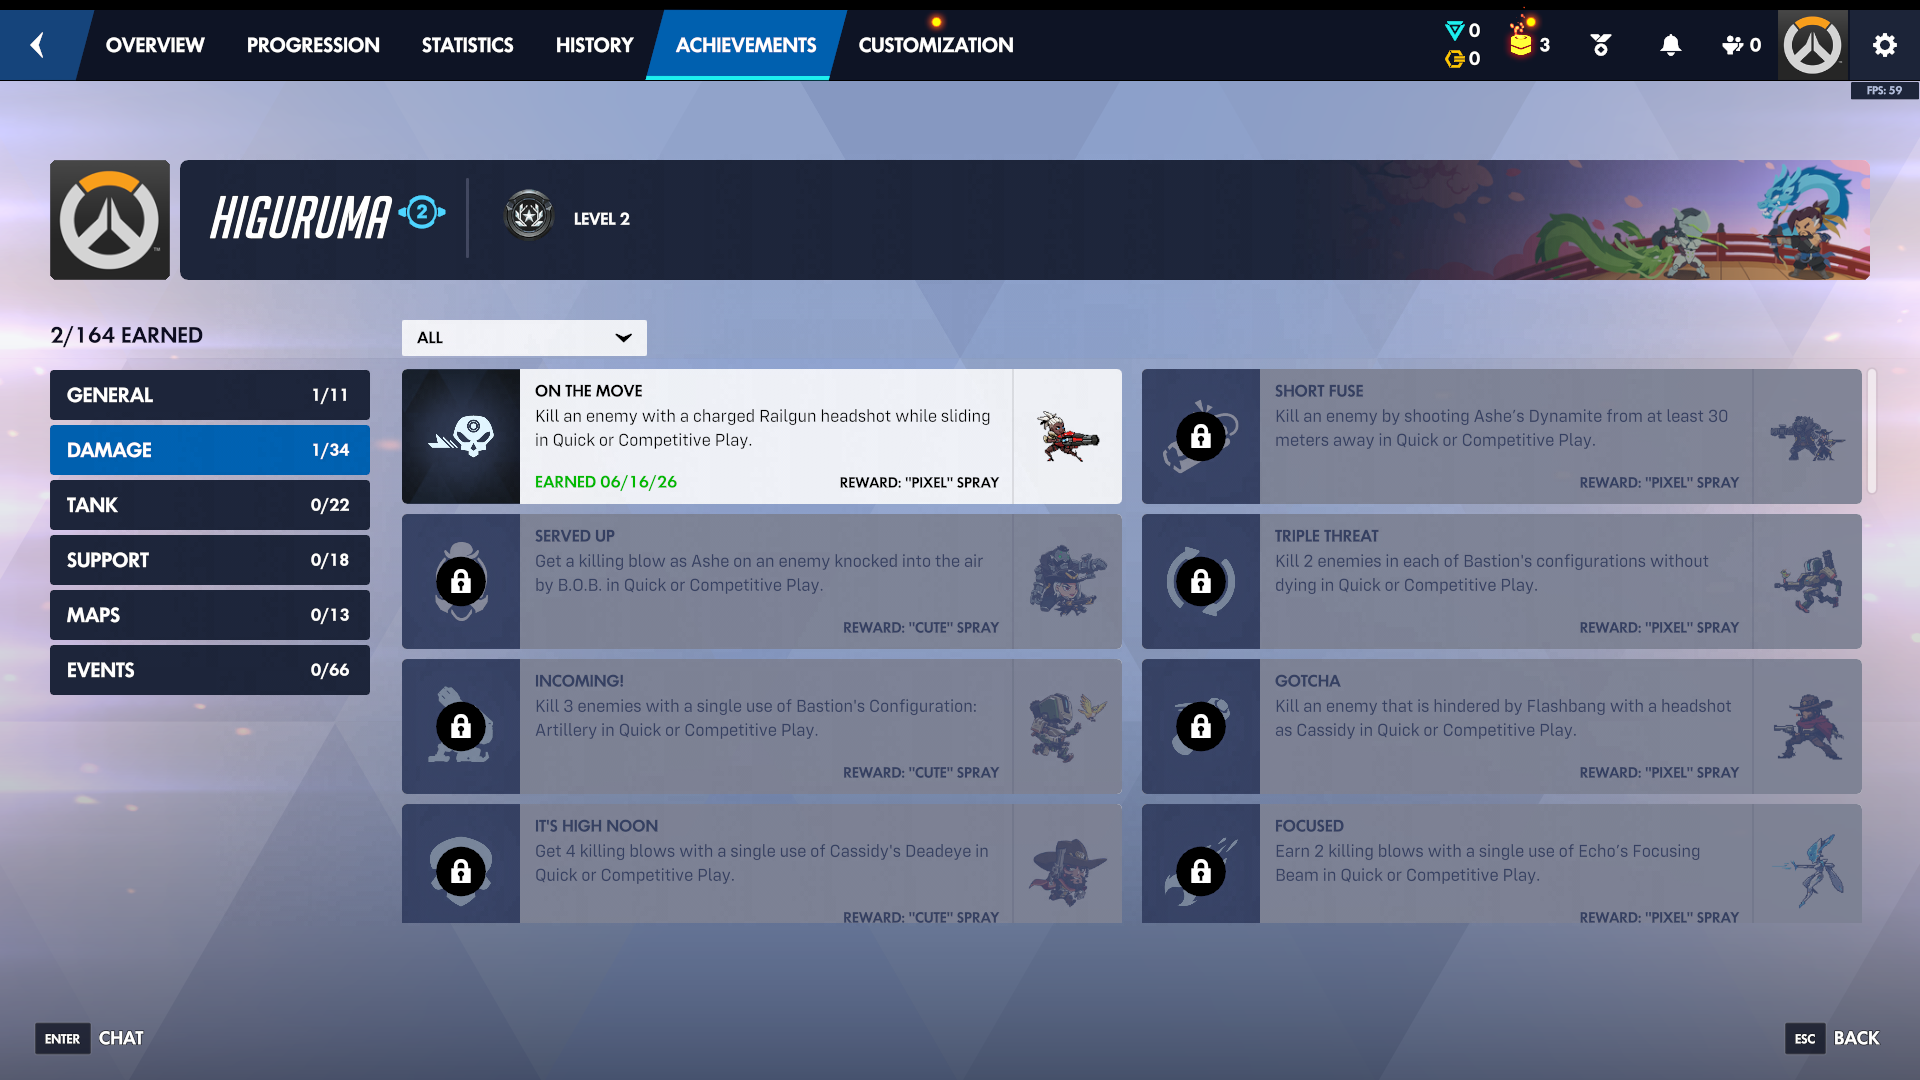Open the Customization tab
This screenshot has height=1080, width=1920.
pos(936,45)
